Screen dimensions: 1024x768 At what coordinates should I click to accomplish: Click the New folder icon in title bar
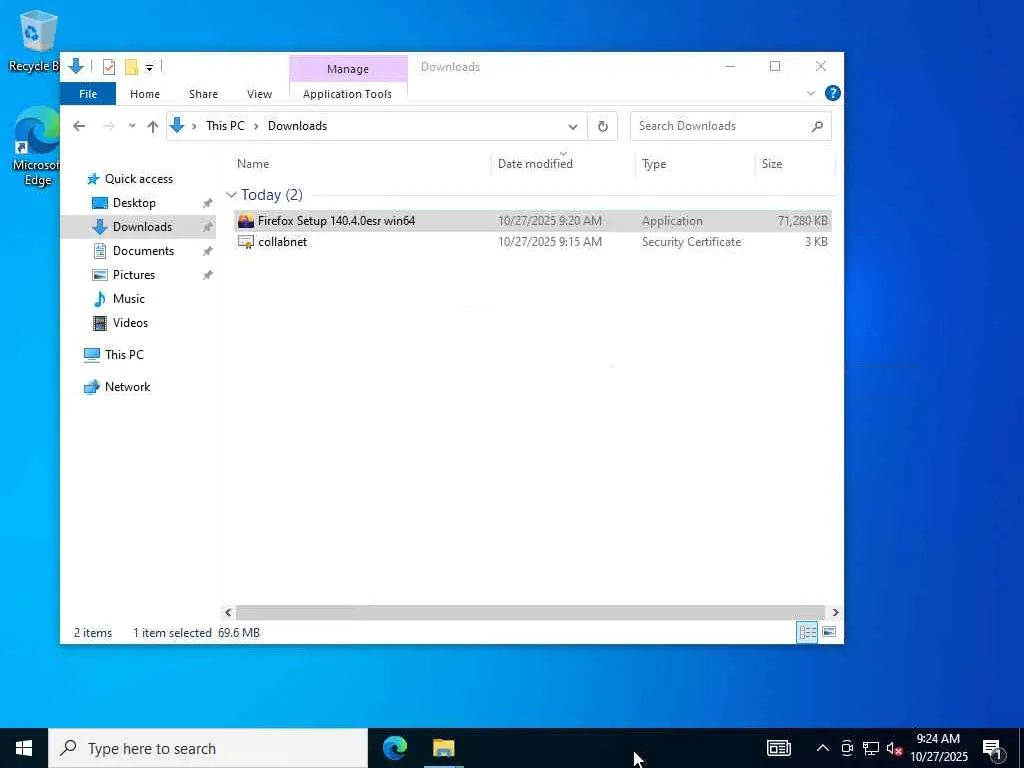(131, 67)
